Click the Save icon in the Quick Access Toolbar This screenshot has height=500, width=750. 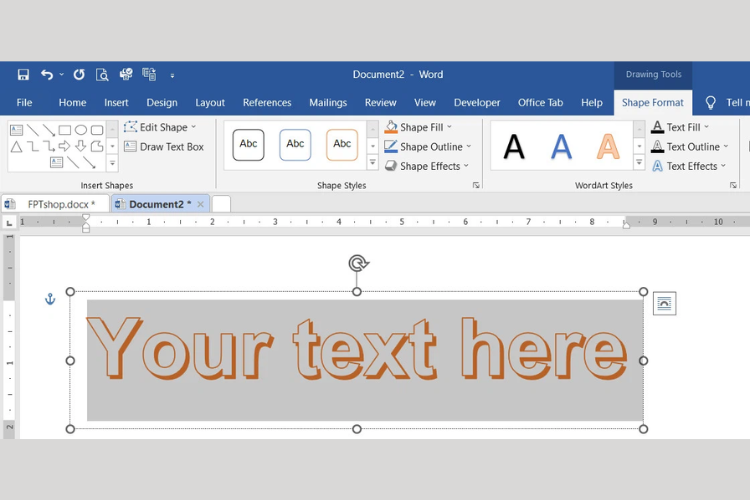click(x=23, y=75)
